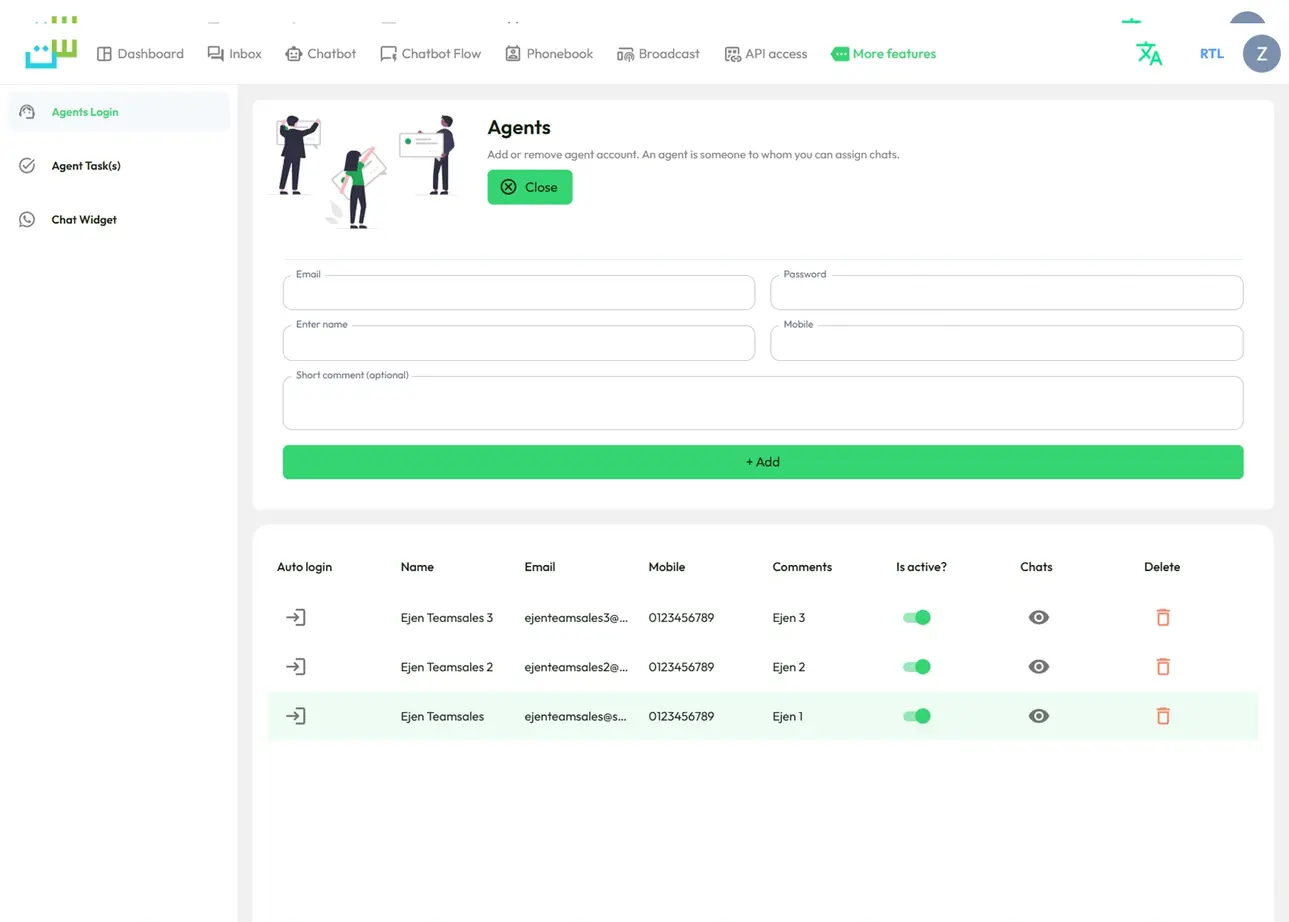Delete agent Ejen Teamsales 3 trash icon
1289x922 pixels.
(1163, 617)
